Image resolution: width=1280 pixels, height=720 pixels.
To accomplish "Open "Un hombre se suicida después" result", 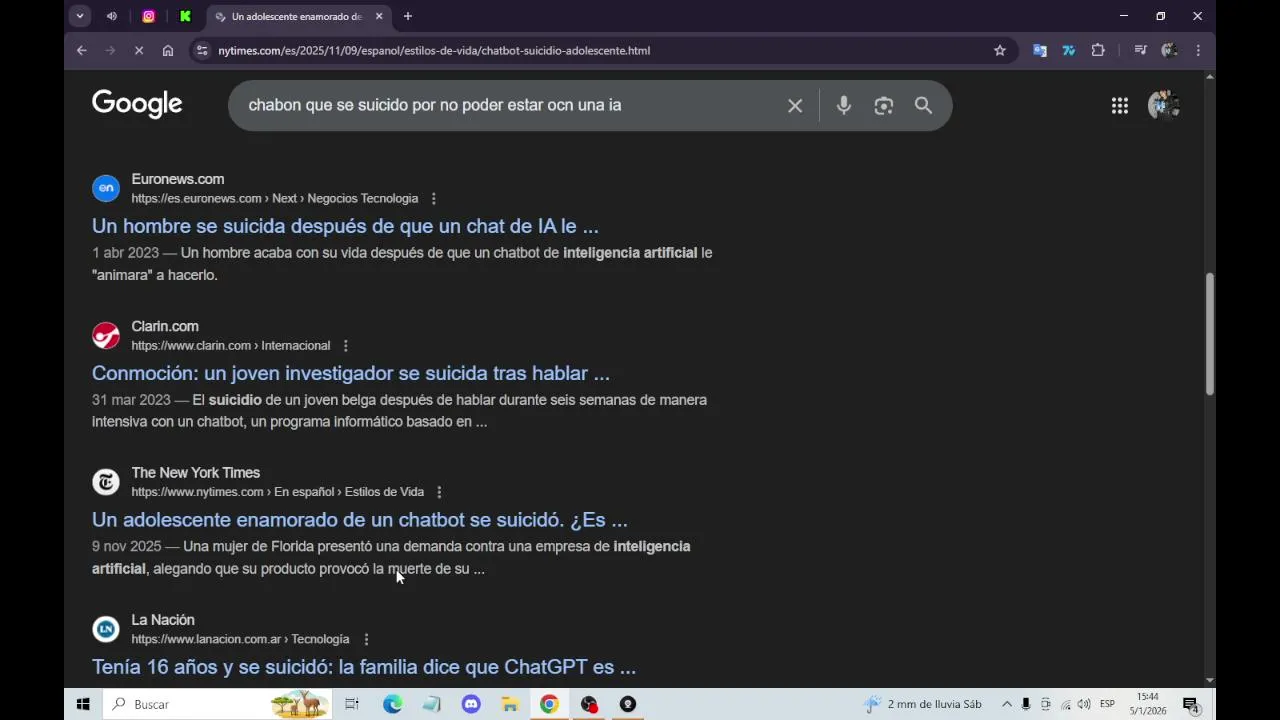I will [345, 226].
